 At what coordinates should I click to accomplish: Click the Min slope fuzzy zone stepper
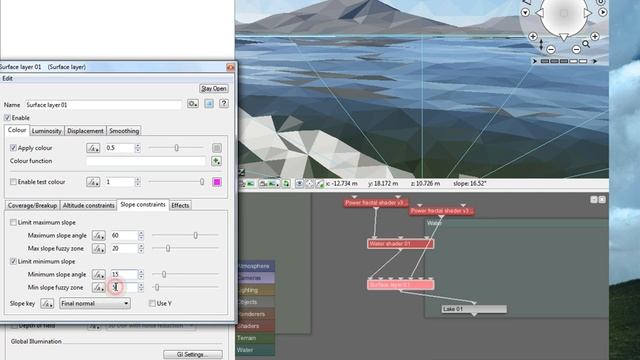(x=141, y=288)
